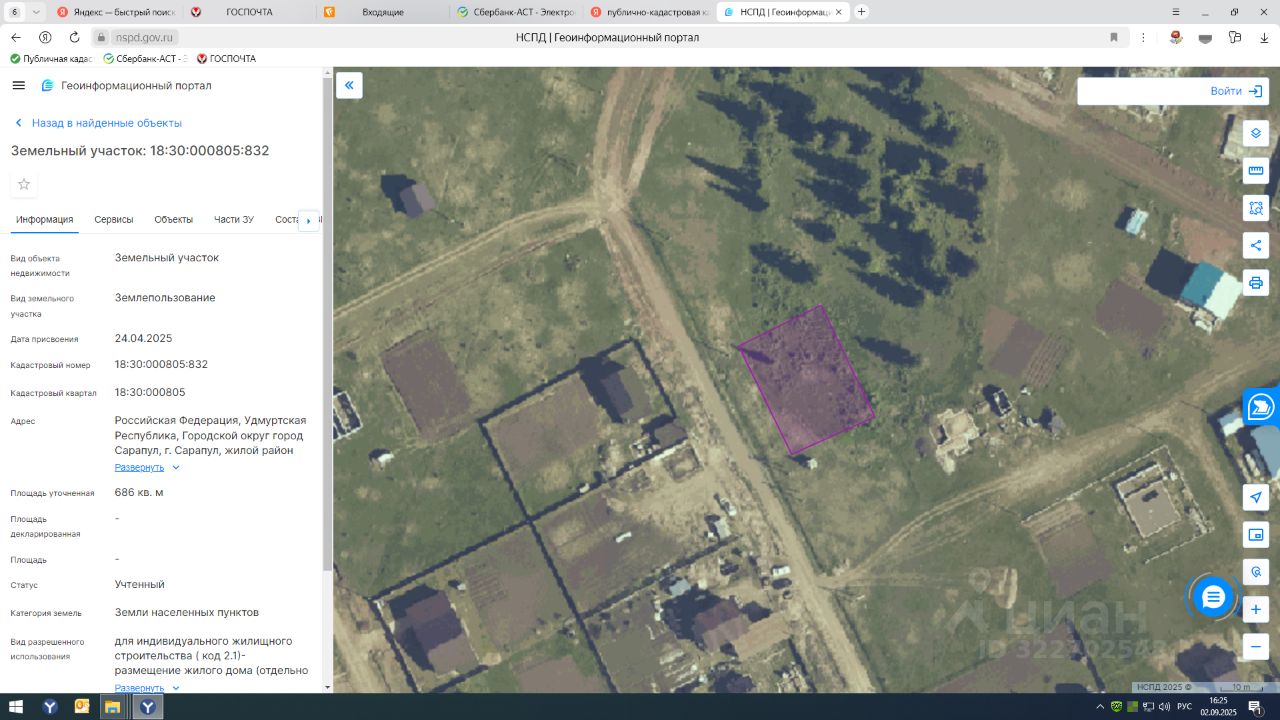Click the Геоинформационный портал logo icon
This screenshot has height=720, width=1280.
point(47,86)
